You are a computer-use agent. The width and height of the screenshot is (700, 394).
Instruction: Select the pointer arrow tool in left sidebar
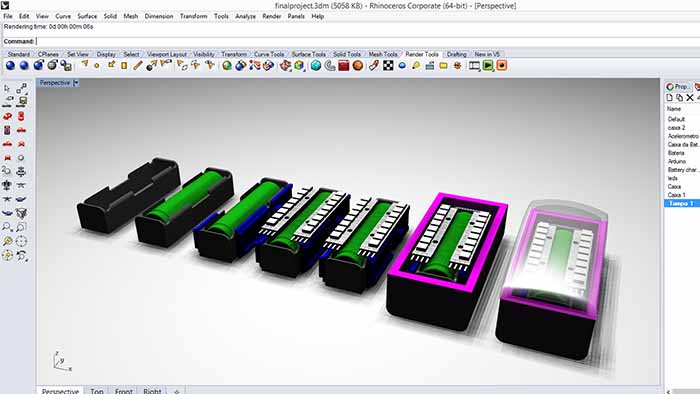click(7, 88)
